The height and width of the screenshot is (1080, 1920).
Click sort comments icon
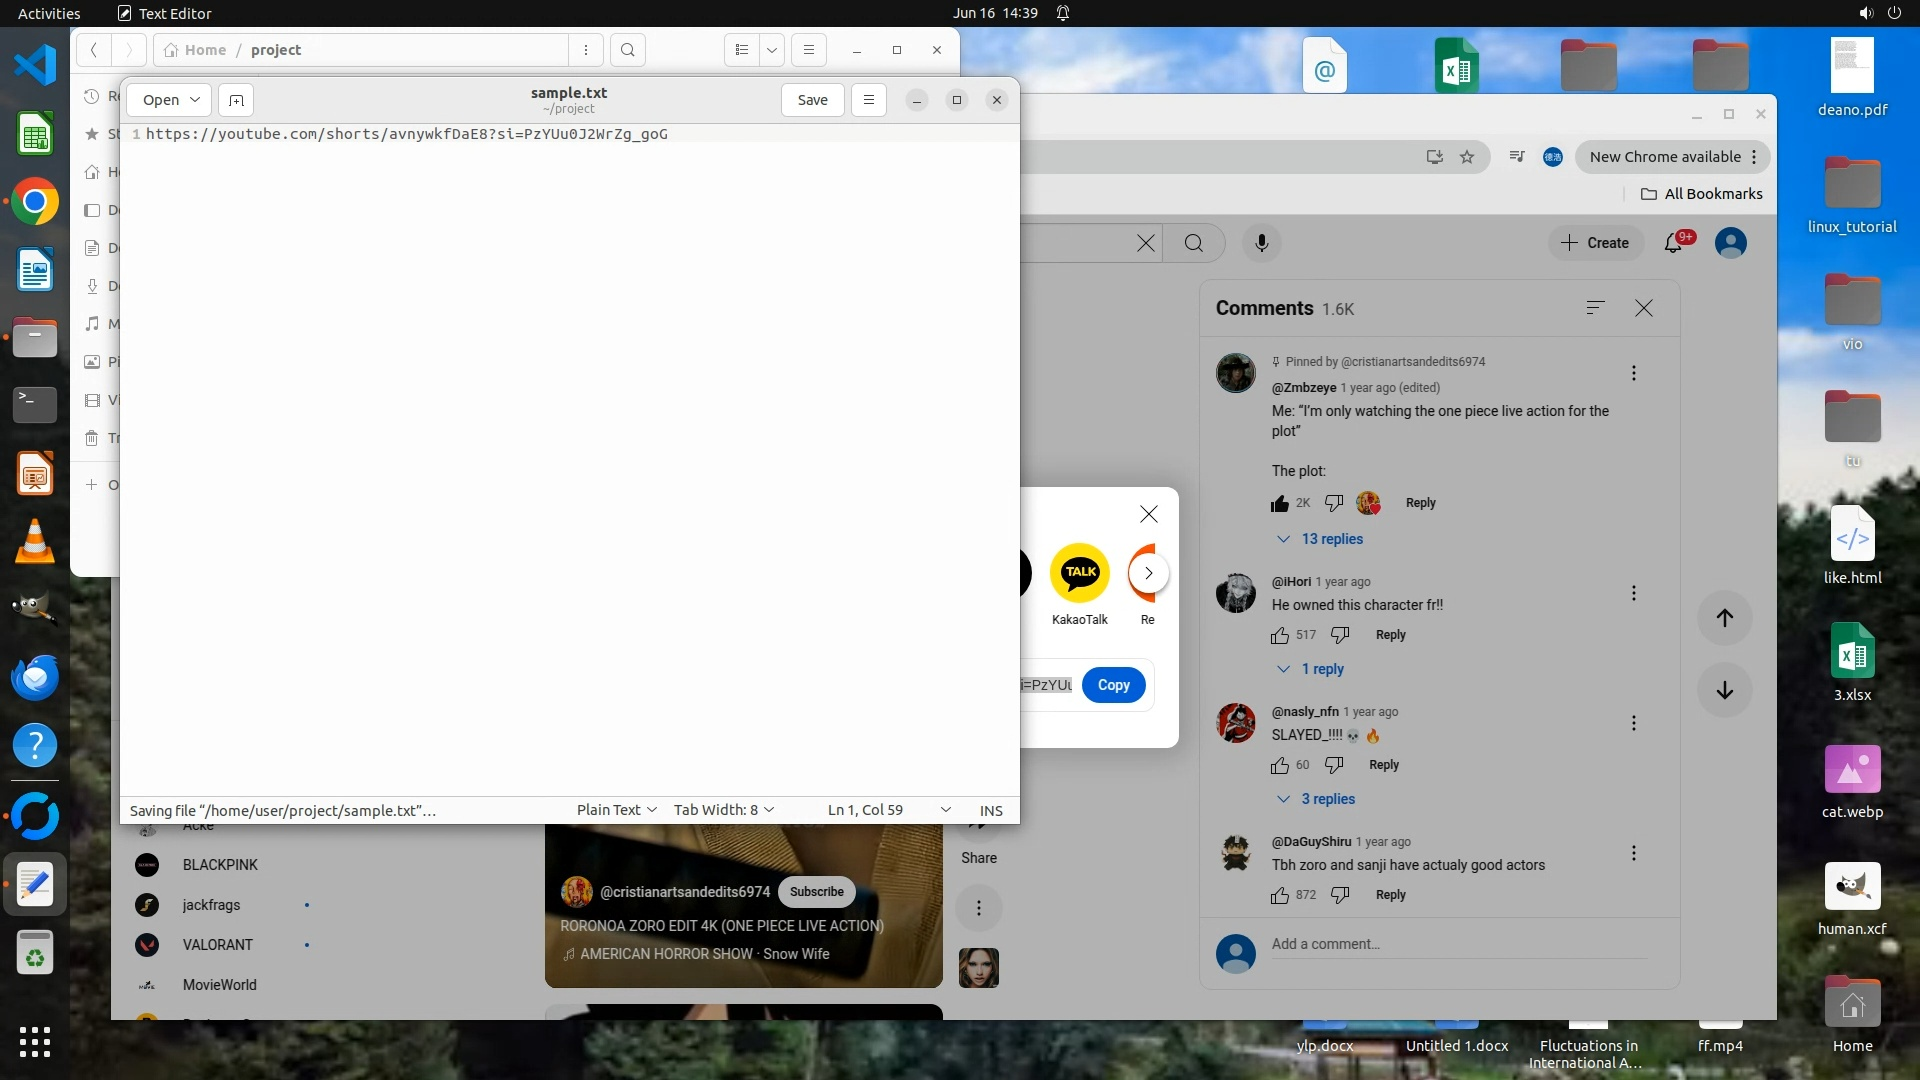(x=1595, y=308)
